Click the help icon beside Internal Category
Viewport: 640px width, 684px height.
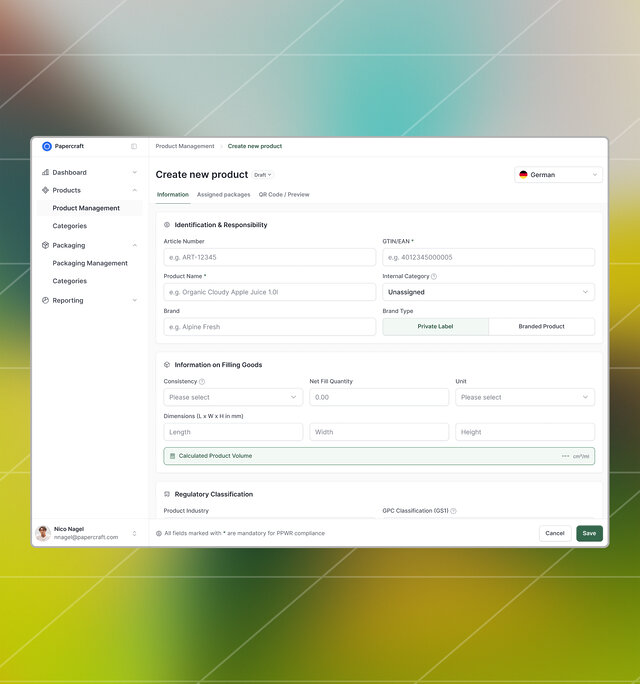(x=434, y=276)
